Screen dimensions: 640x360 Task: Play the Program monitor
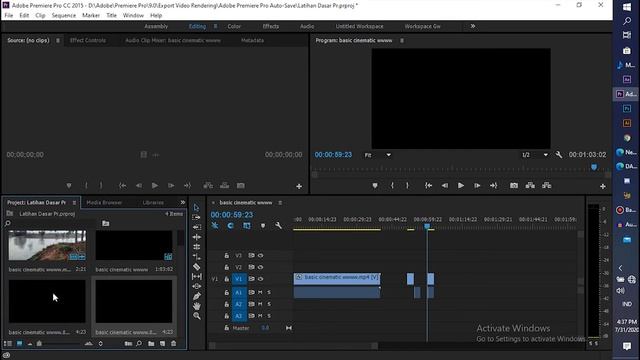point(461,185)
